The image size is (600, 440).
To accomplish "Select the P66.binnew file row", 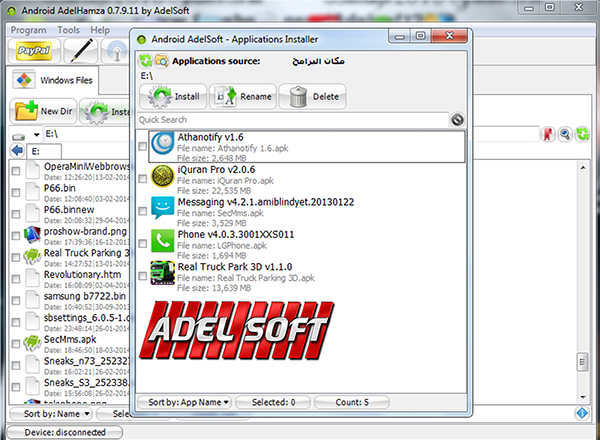I will pos(70,214).
